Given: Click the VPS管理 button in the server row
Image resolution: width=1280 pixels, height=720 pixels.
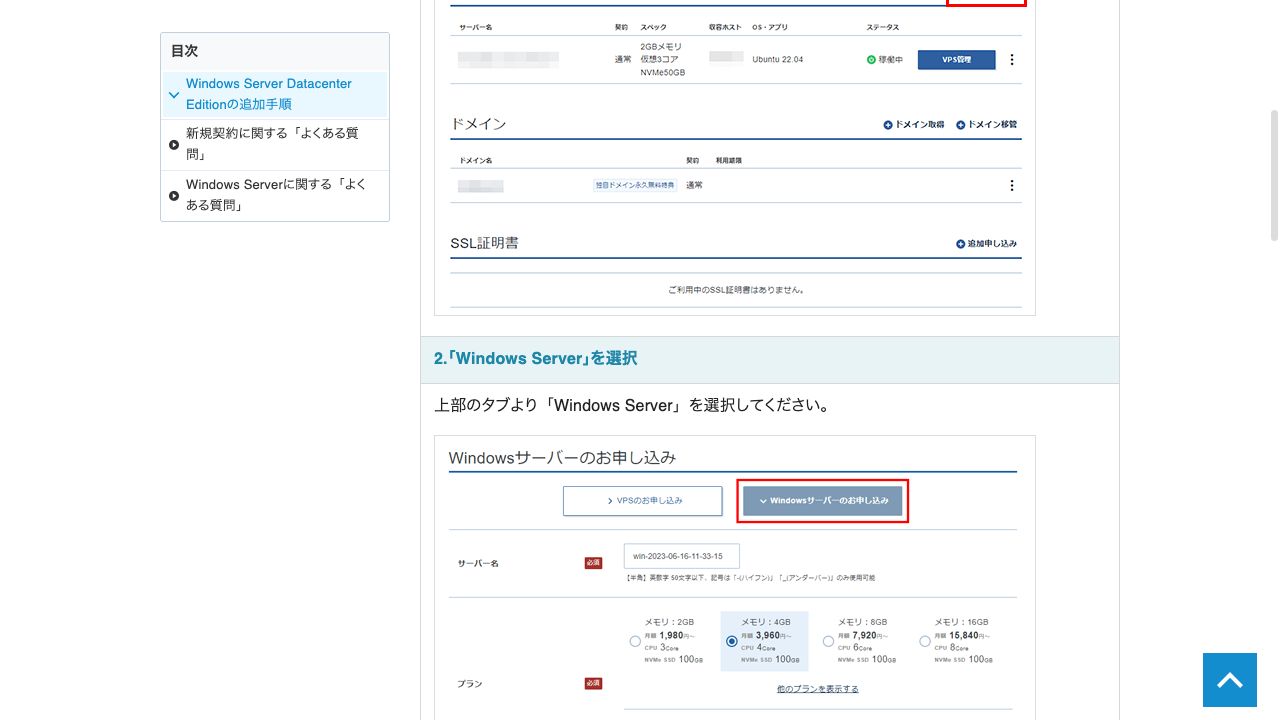Looking at the screenshot, I should tap(956, 60).
